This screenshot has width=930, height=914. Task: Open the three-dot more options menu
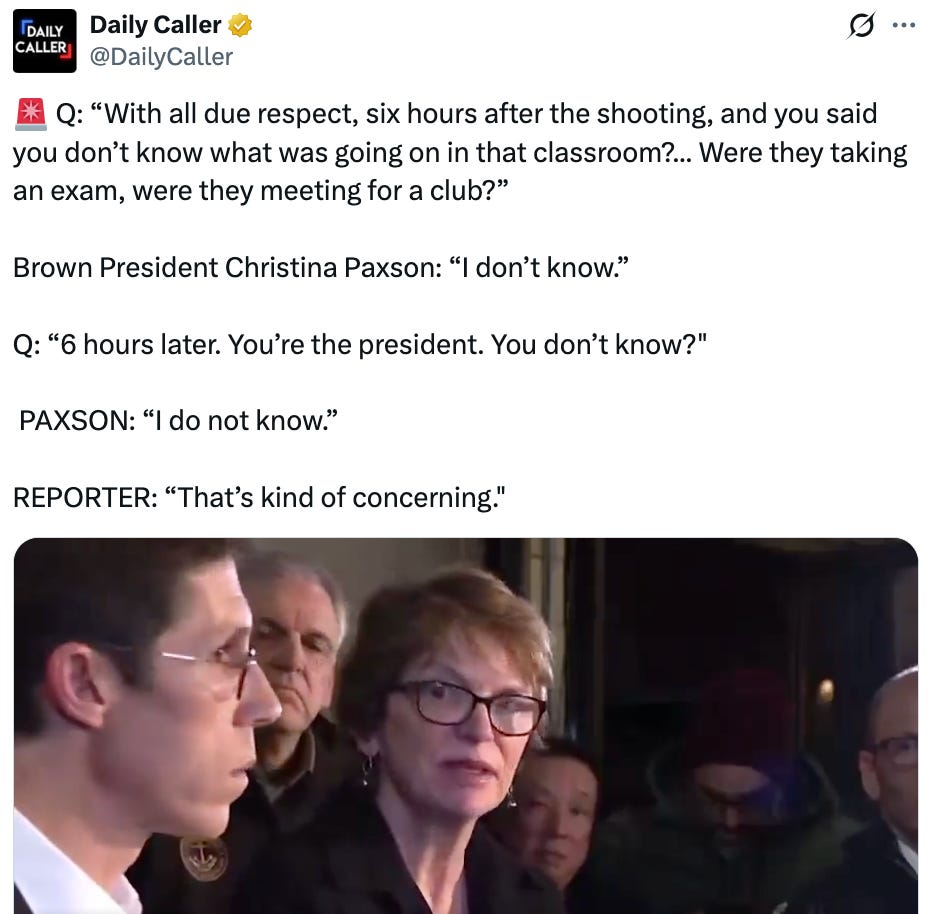click(904, 26)
